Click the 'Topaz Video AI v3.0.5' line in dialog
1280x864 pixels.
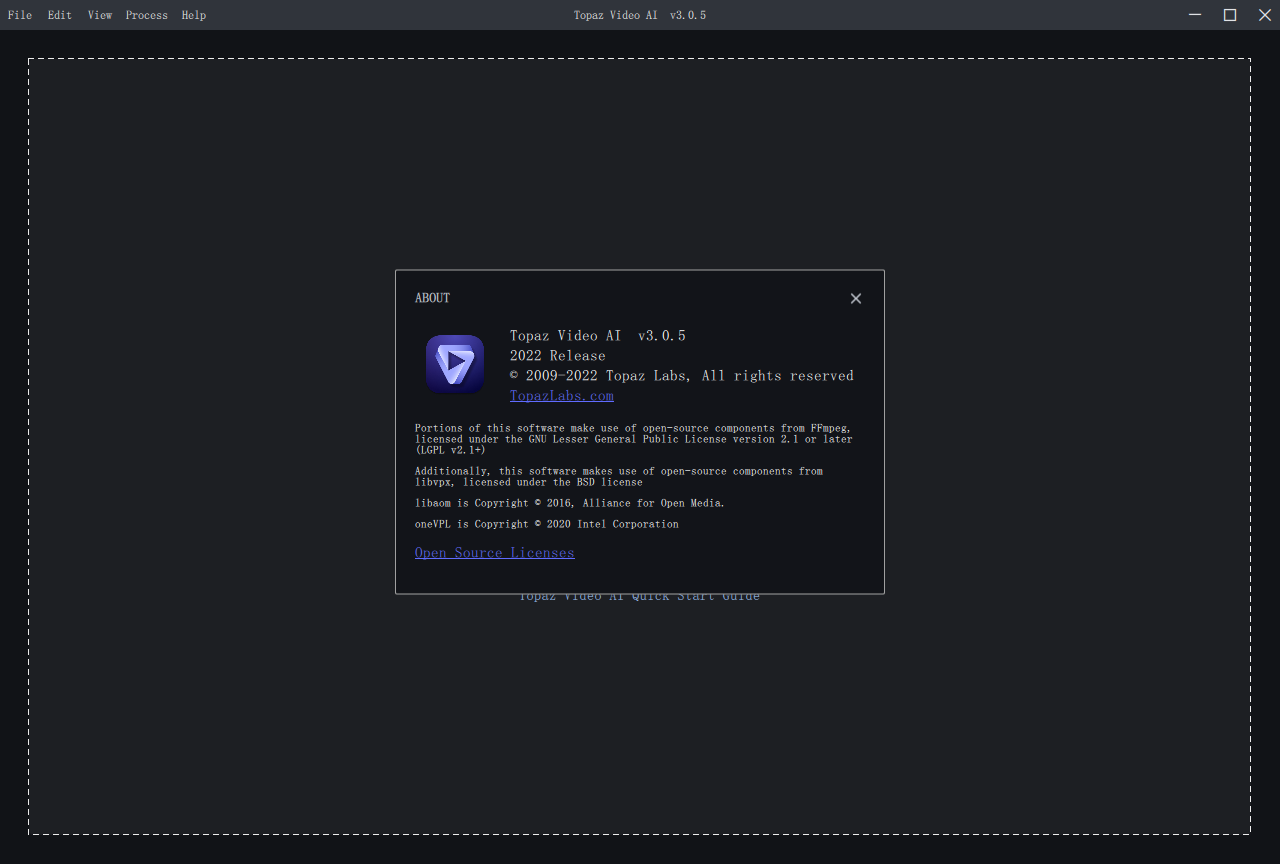click(598, 336)
